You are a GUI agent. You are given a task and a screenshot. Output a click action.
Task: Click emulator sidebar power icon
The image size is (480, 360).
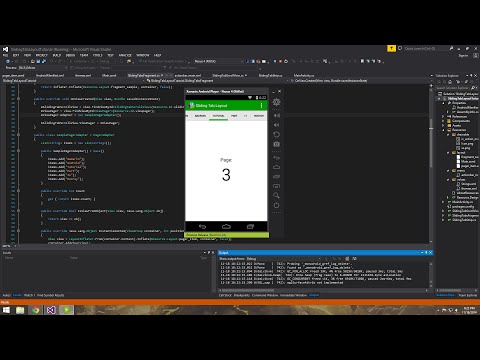pos(276,205)
